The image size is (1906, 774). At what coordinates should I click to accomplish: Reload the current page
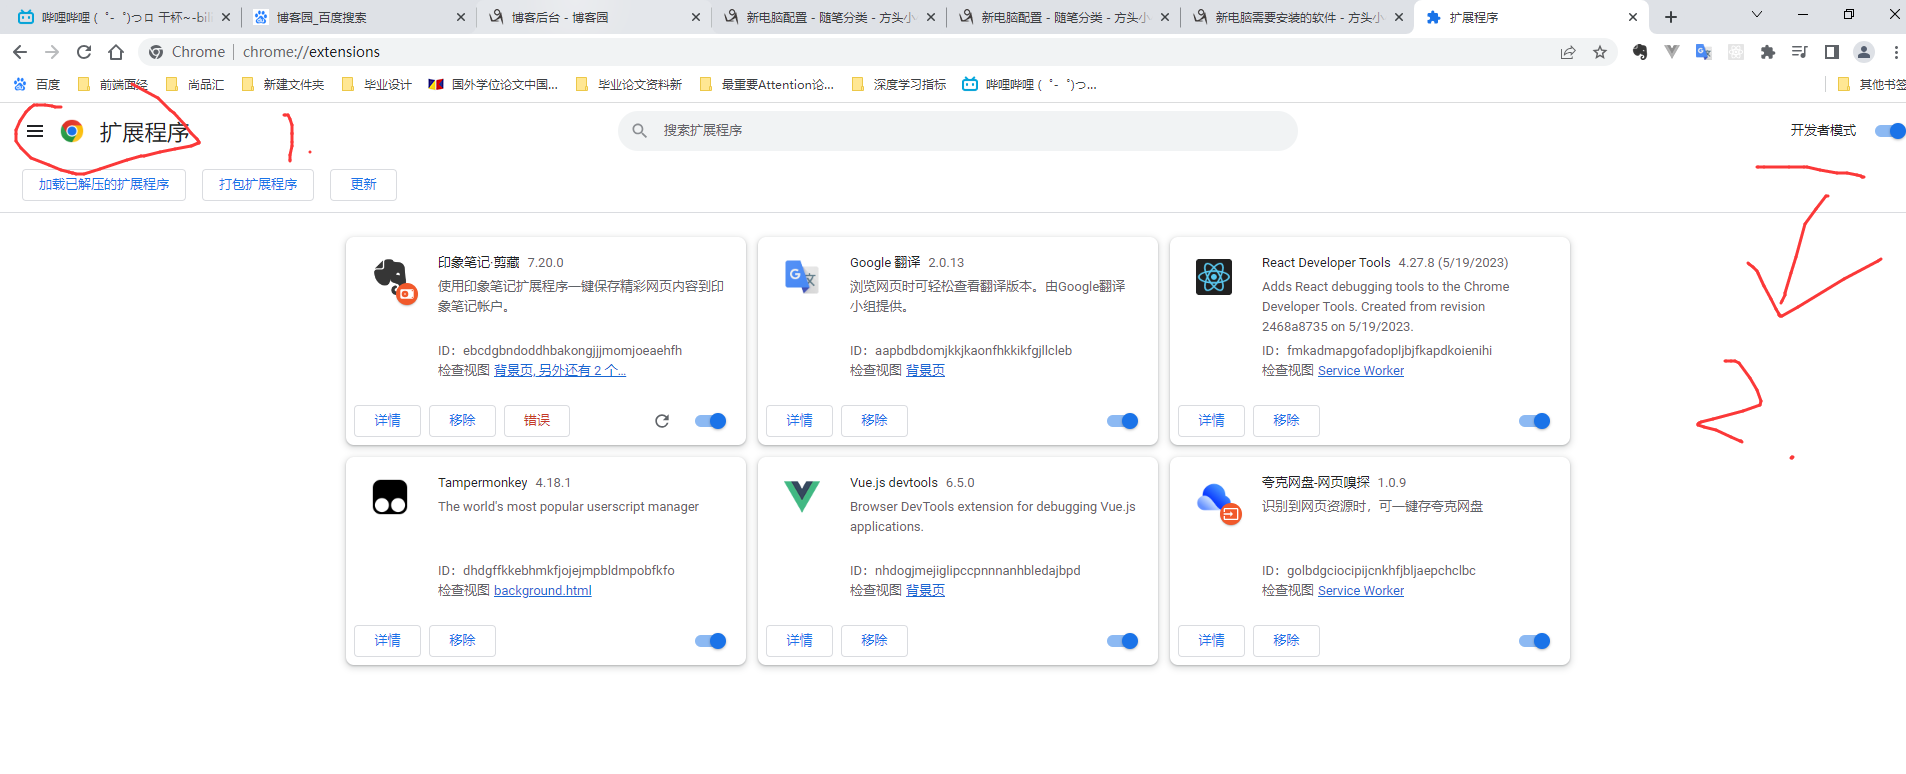click(x=84, y=52)
